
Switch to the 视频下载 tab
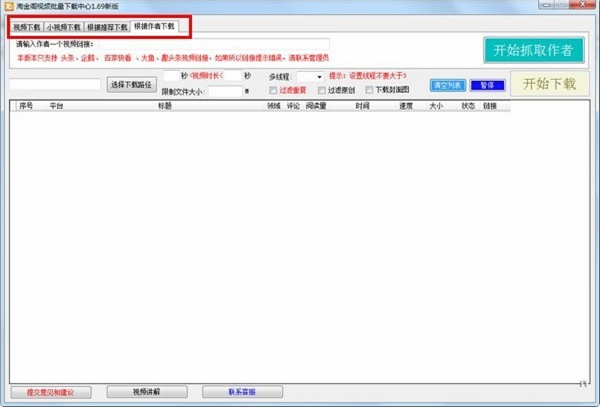[26, 27]
